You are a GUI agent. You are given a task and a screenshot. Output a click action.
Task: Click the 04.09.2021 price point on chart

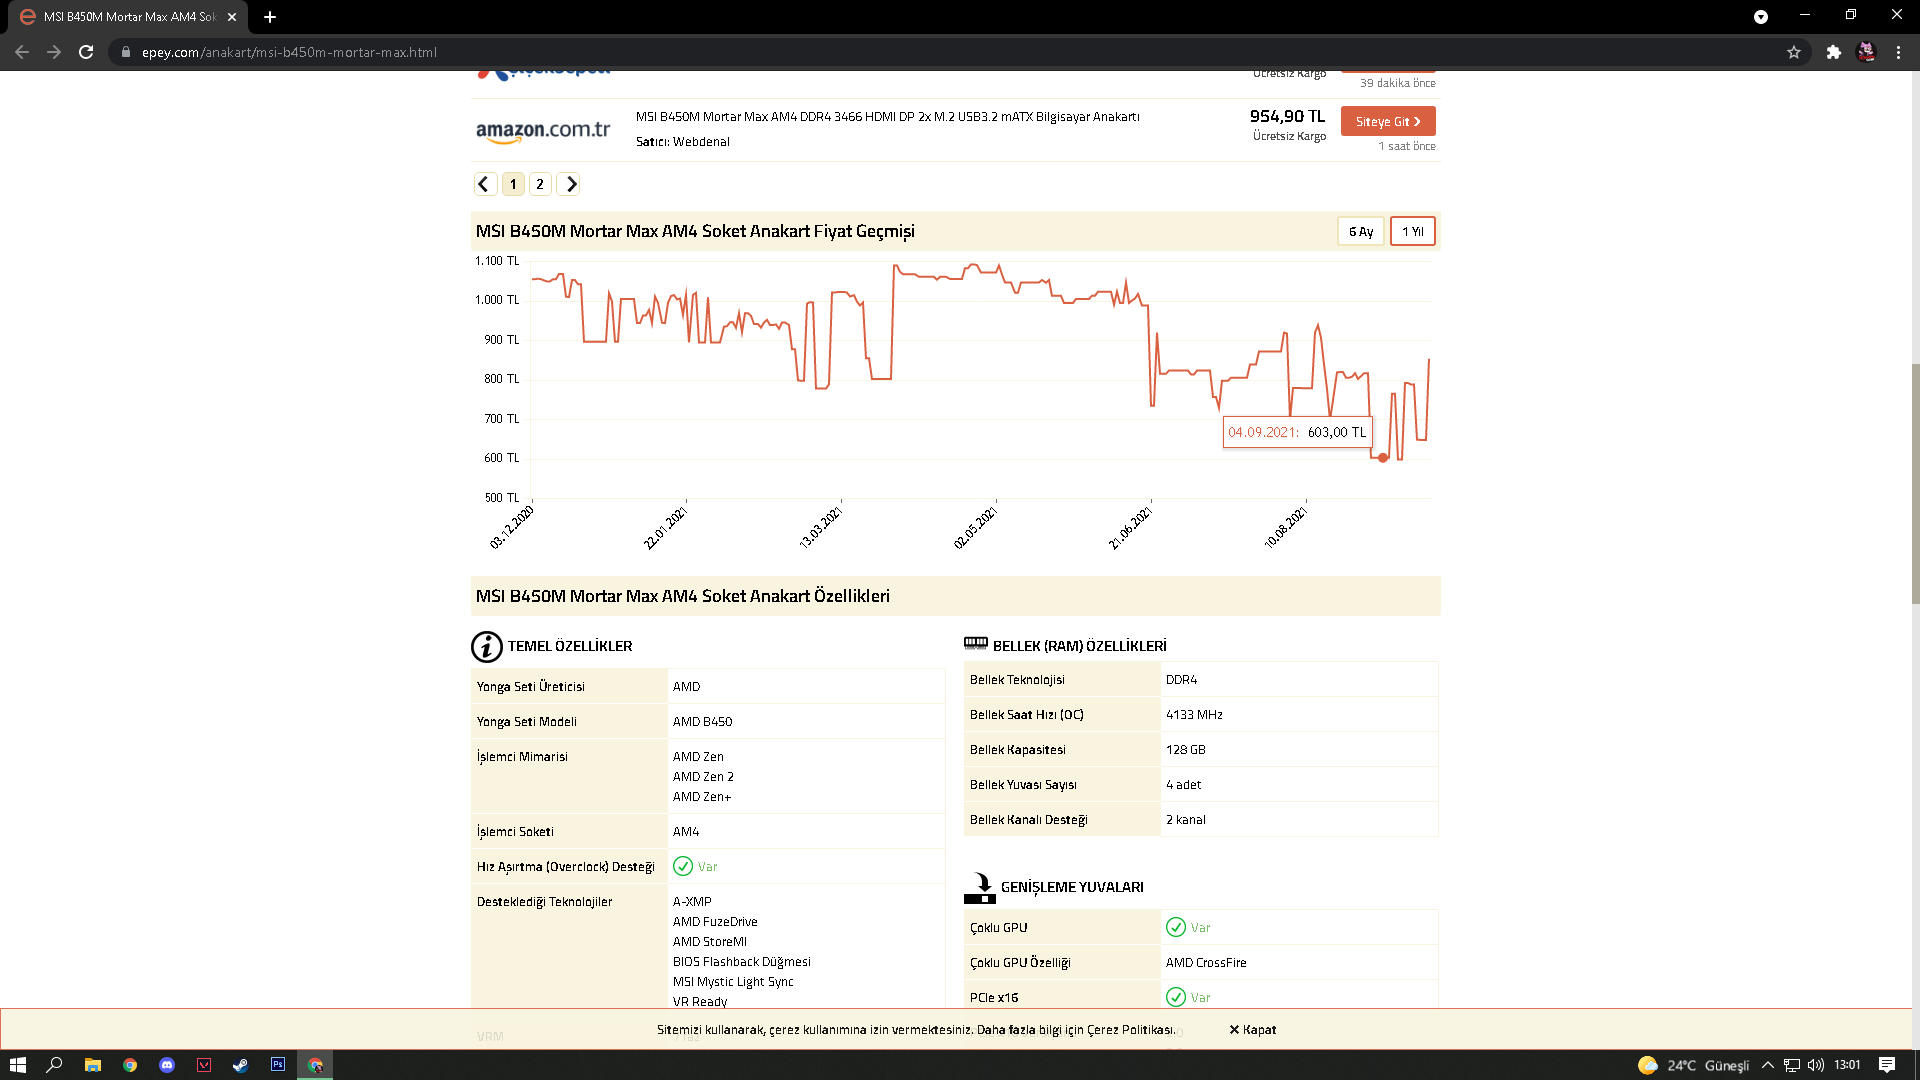1383,458
